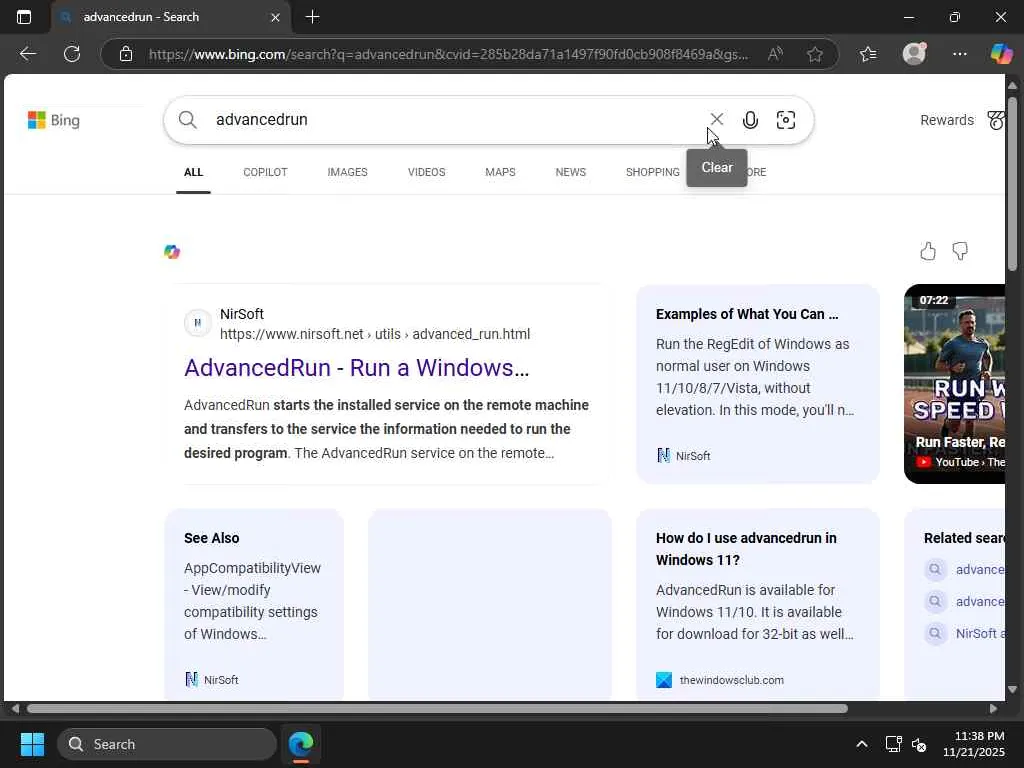Click the vertical scrollbar thumb
Viewport: 1024px width, 768px height.
click(x=1012, y=184)
